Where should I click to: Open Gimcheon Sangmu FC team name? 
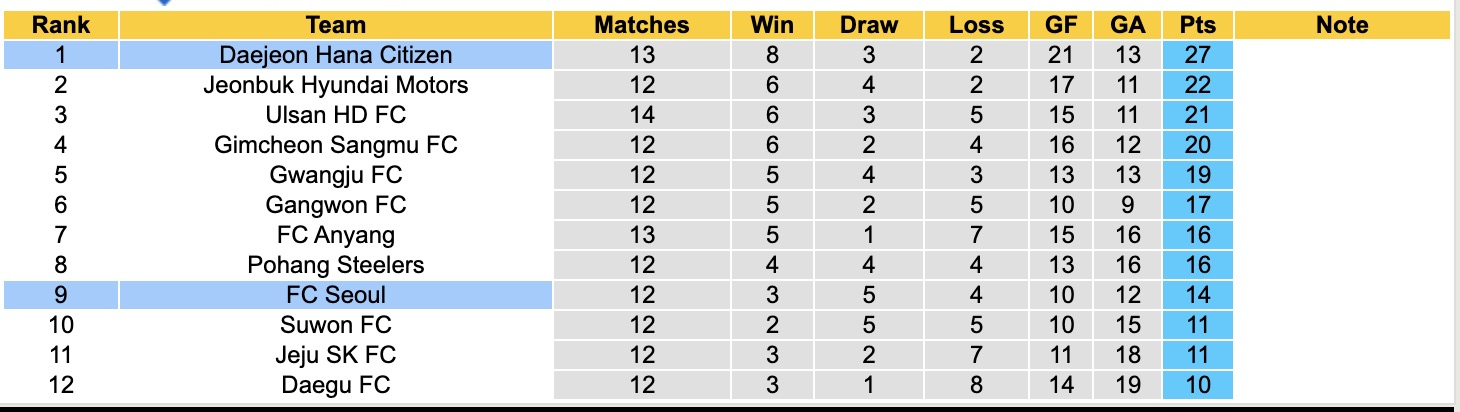tap(336, 145)
